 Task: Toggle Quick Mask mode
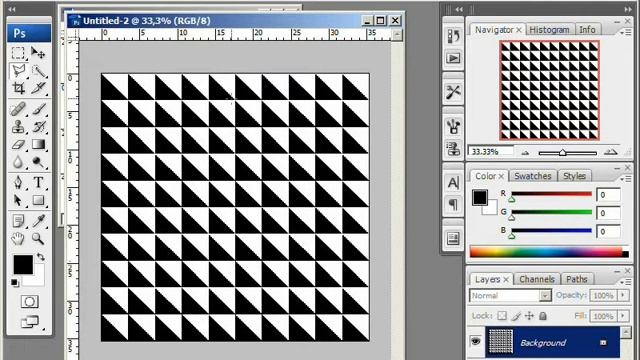pos(29,302)
